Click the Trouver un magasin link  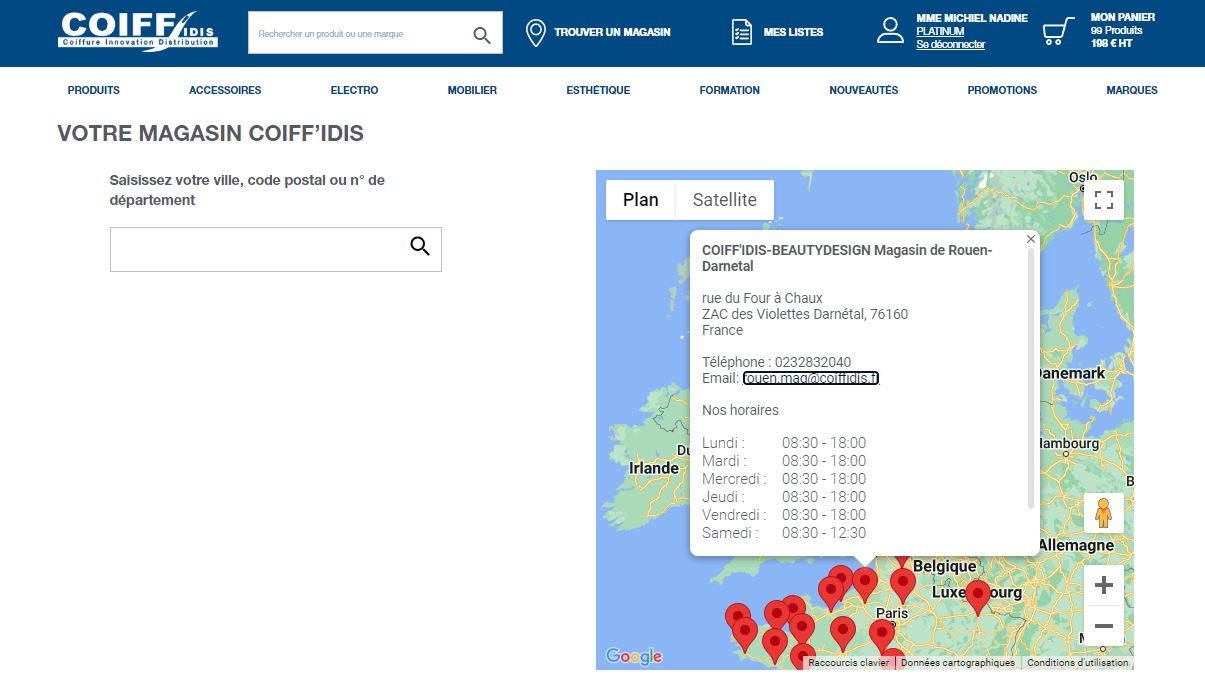pos(612,32)
